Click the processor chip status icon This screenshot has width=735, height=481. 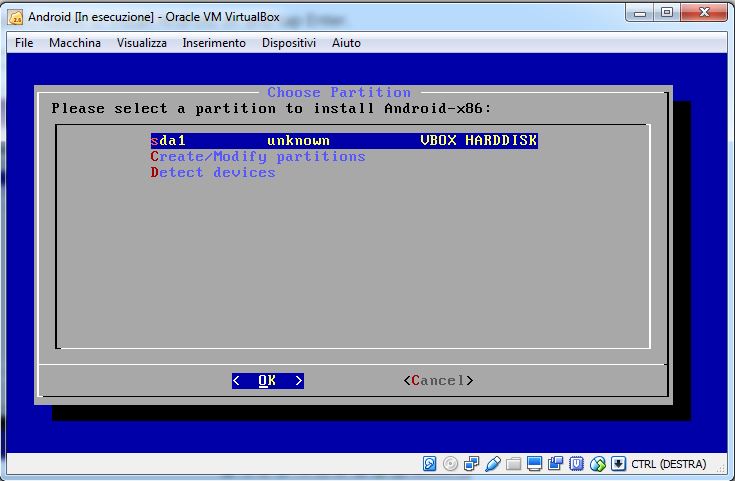point(577,464)
